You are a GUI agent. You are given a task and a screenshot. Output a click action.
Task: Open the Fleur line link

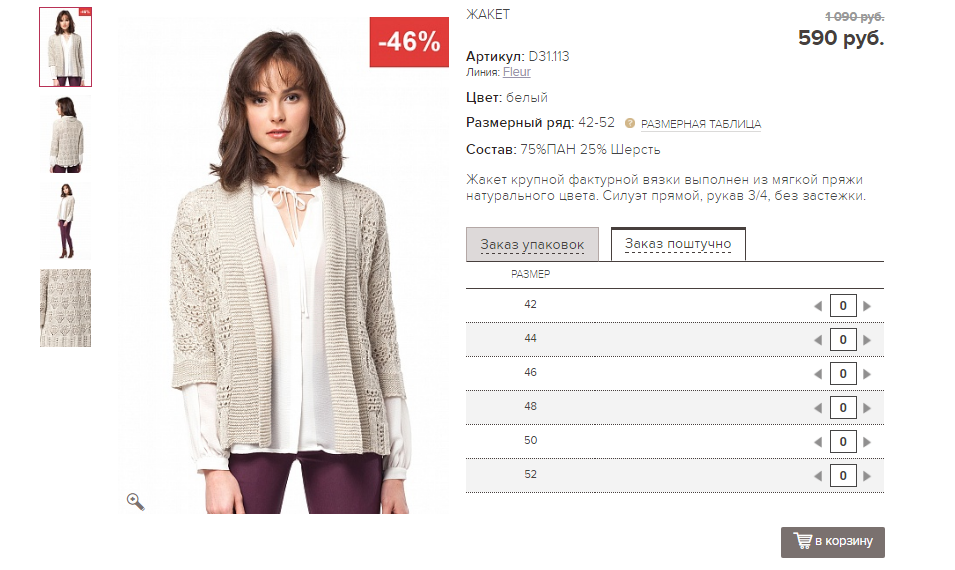pos(517,72)
